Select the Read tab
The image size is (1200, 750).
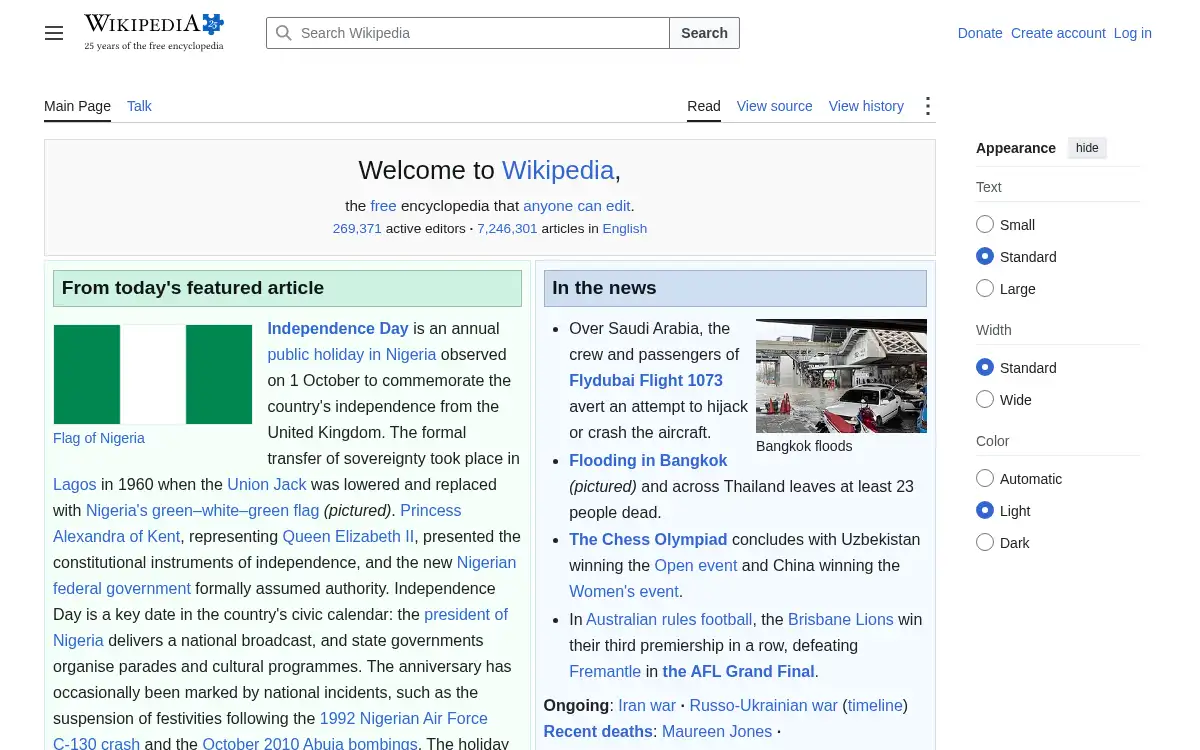704,106
